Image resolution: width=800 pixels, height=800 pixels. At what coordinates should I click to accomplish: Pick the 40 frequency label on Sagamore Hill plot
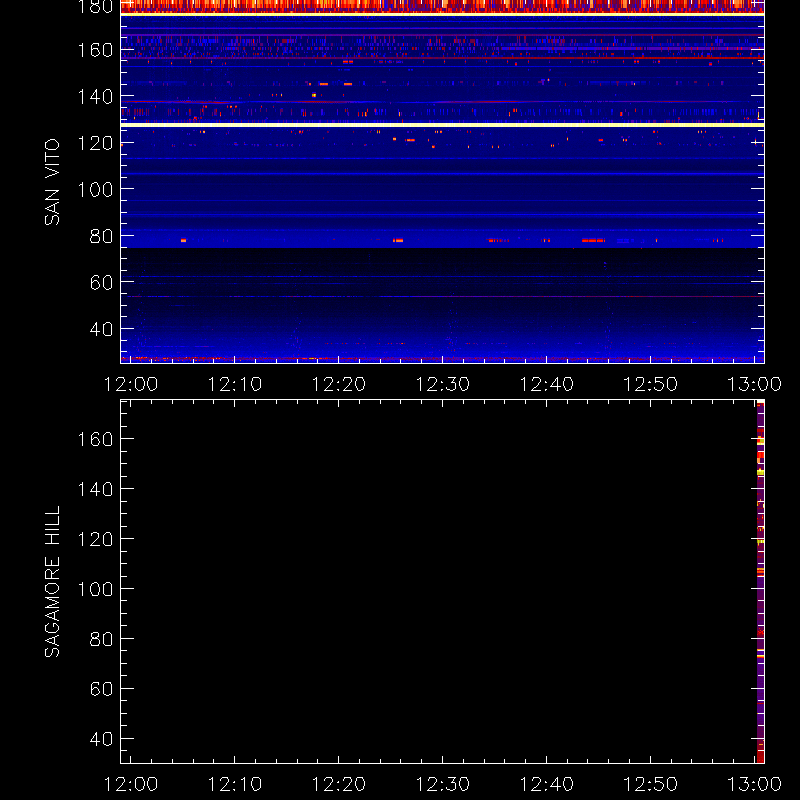pos(101,739)
